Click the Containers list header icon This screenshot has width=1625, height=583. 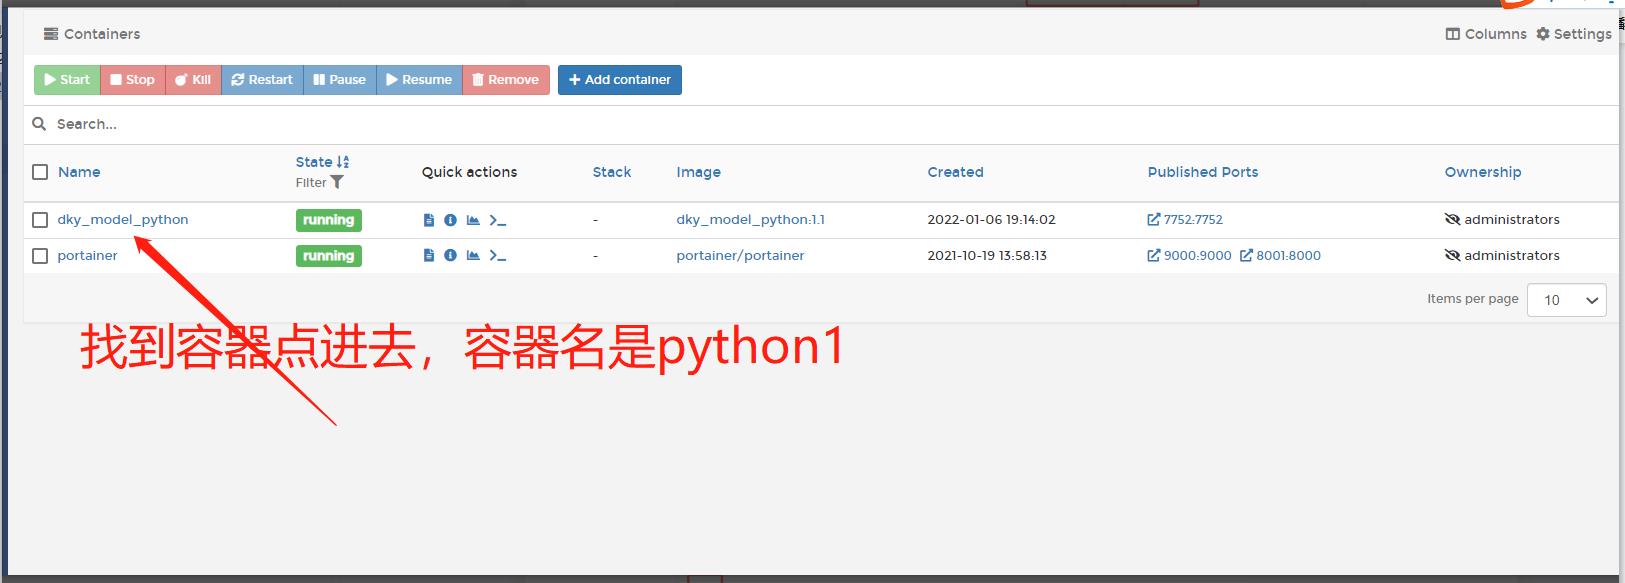[51, 34]
